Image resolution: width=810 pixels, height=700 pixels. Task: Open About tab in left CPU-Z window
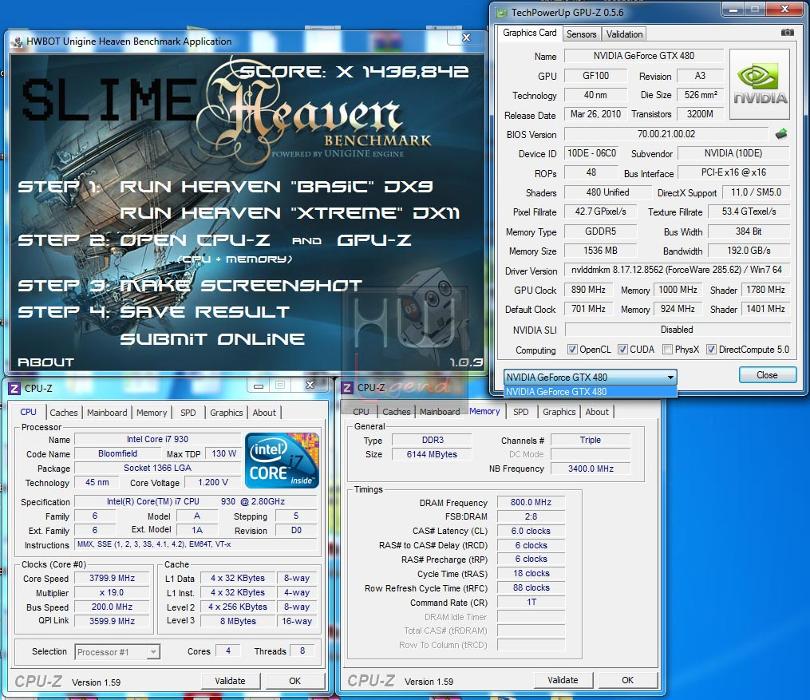coord(264,412)
